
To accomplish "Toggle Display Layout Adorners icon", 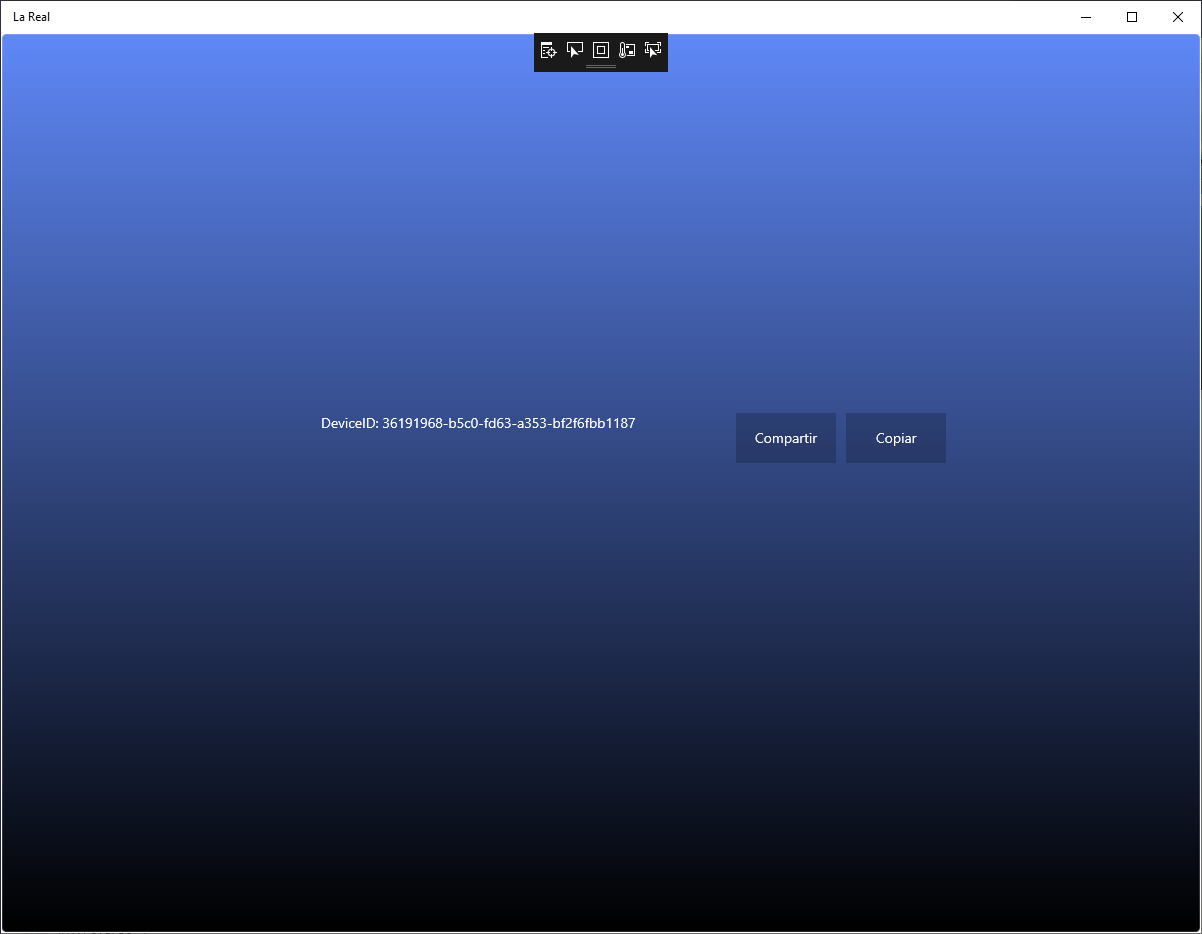I will [601, 50].
